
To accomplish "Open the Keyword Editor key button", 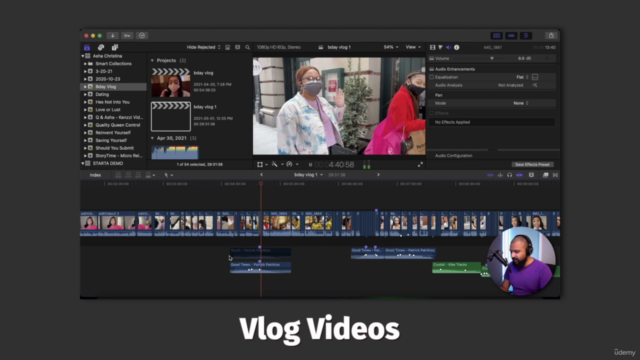I will (127, 36).
